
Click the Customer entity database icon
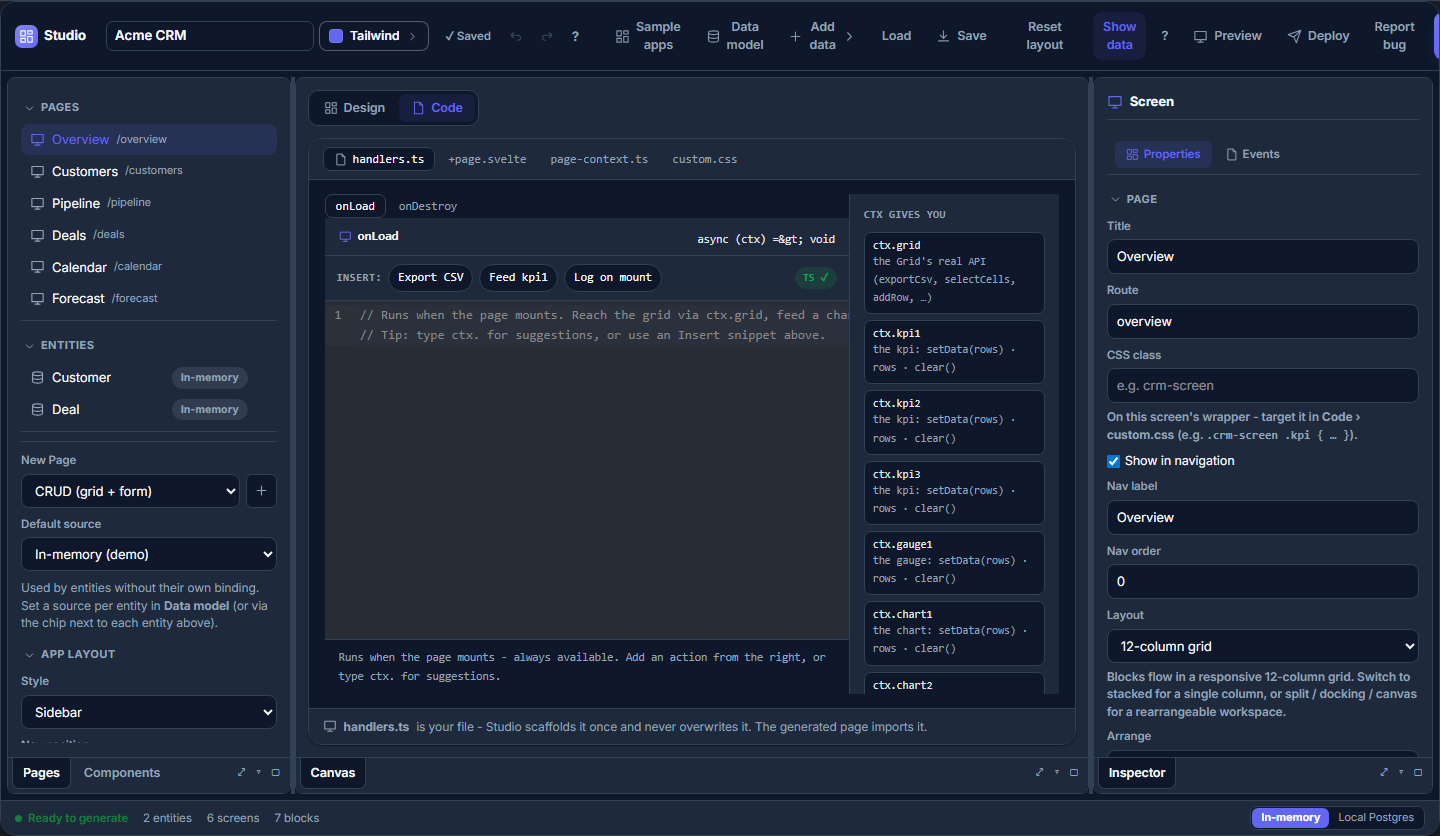(x=38, y=377)
